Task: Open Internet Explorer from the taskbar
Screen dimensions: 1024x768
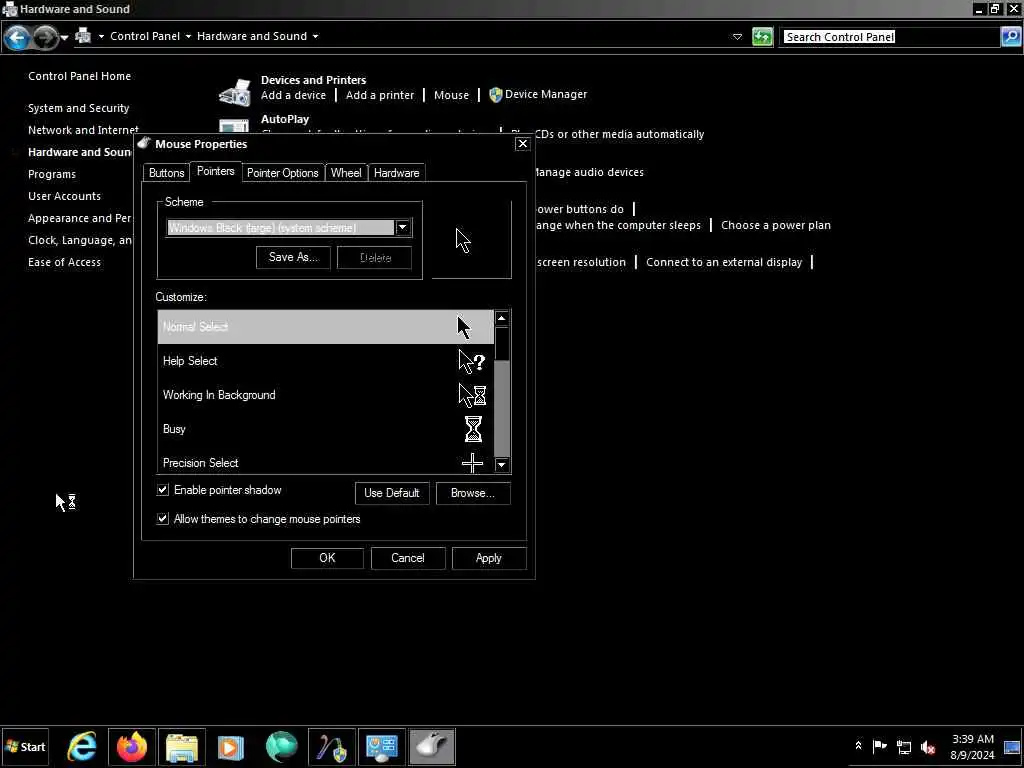Action: point(82,746)
